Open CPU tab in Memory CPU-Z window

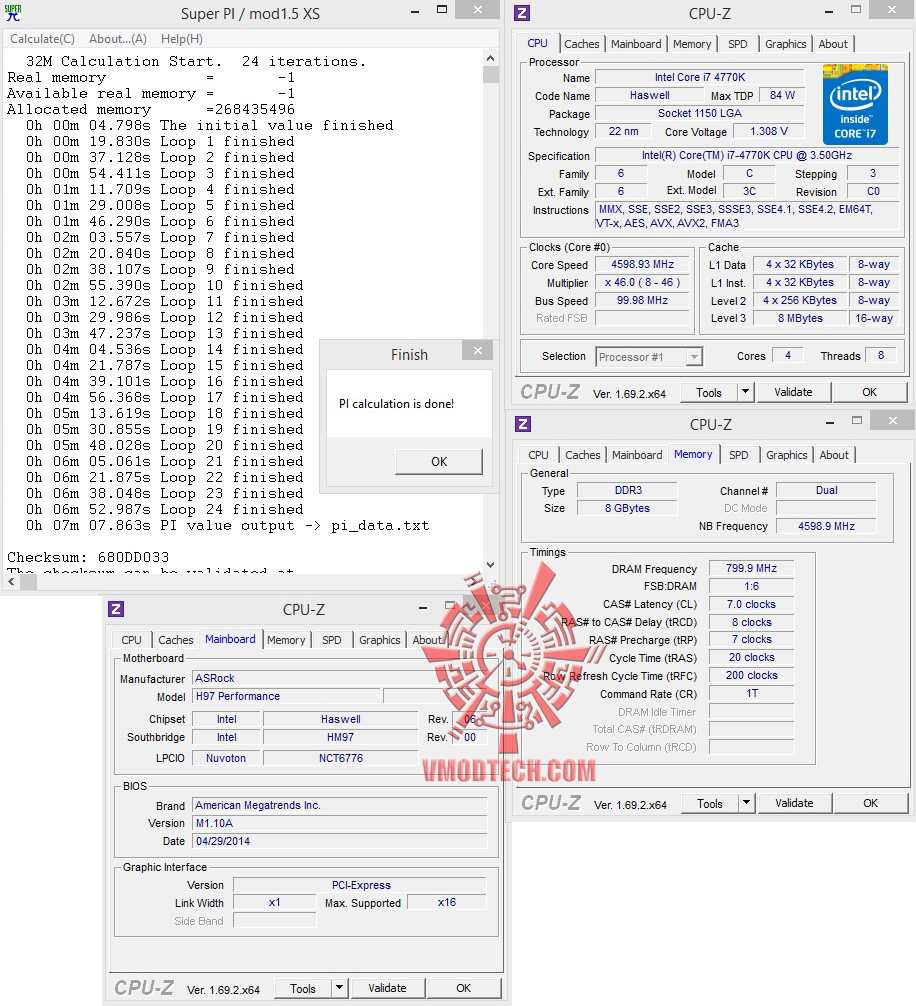click(538, 455)
